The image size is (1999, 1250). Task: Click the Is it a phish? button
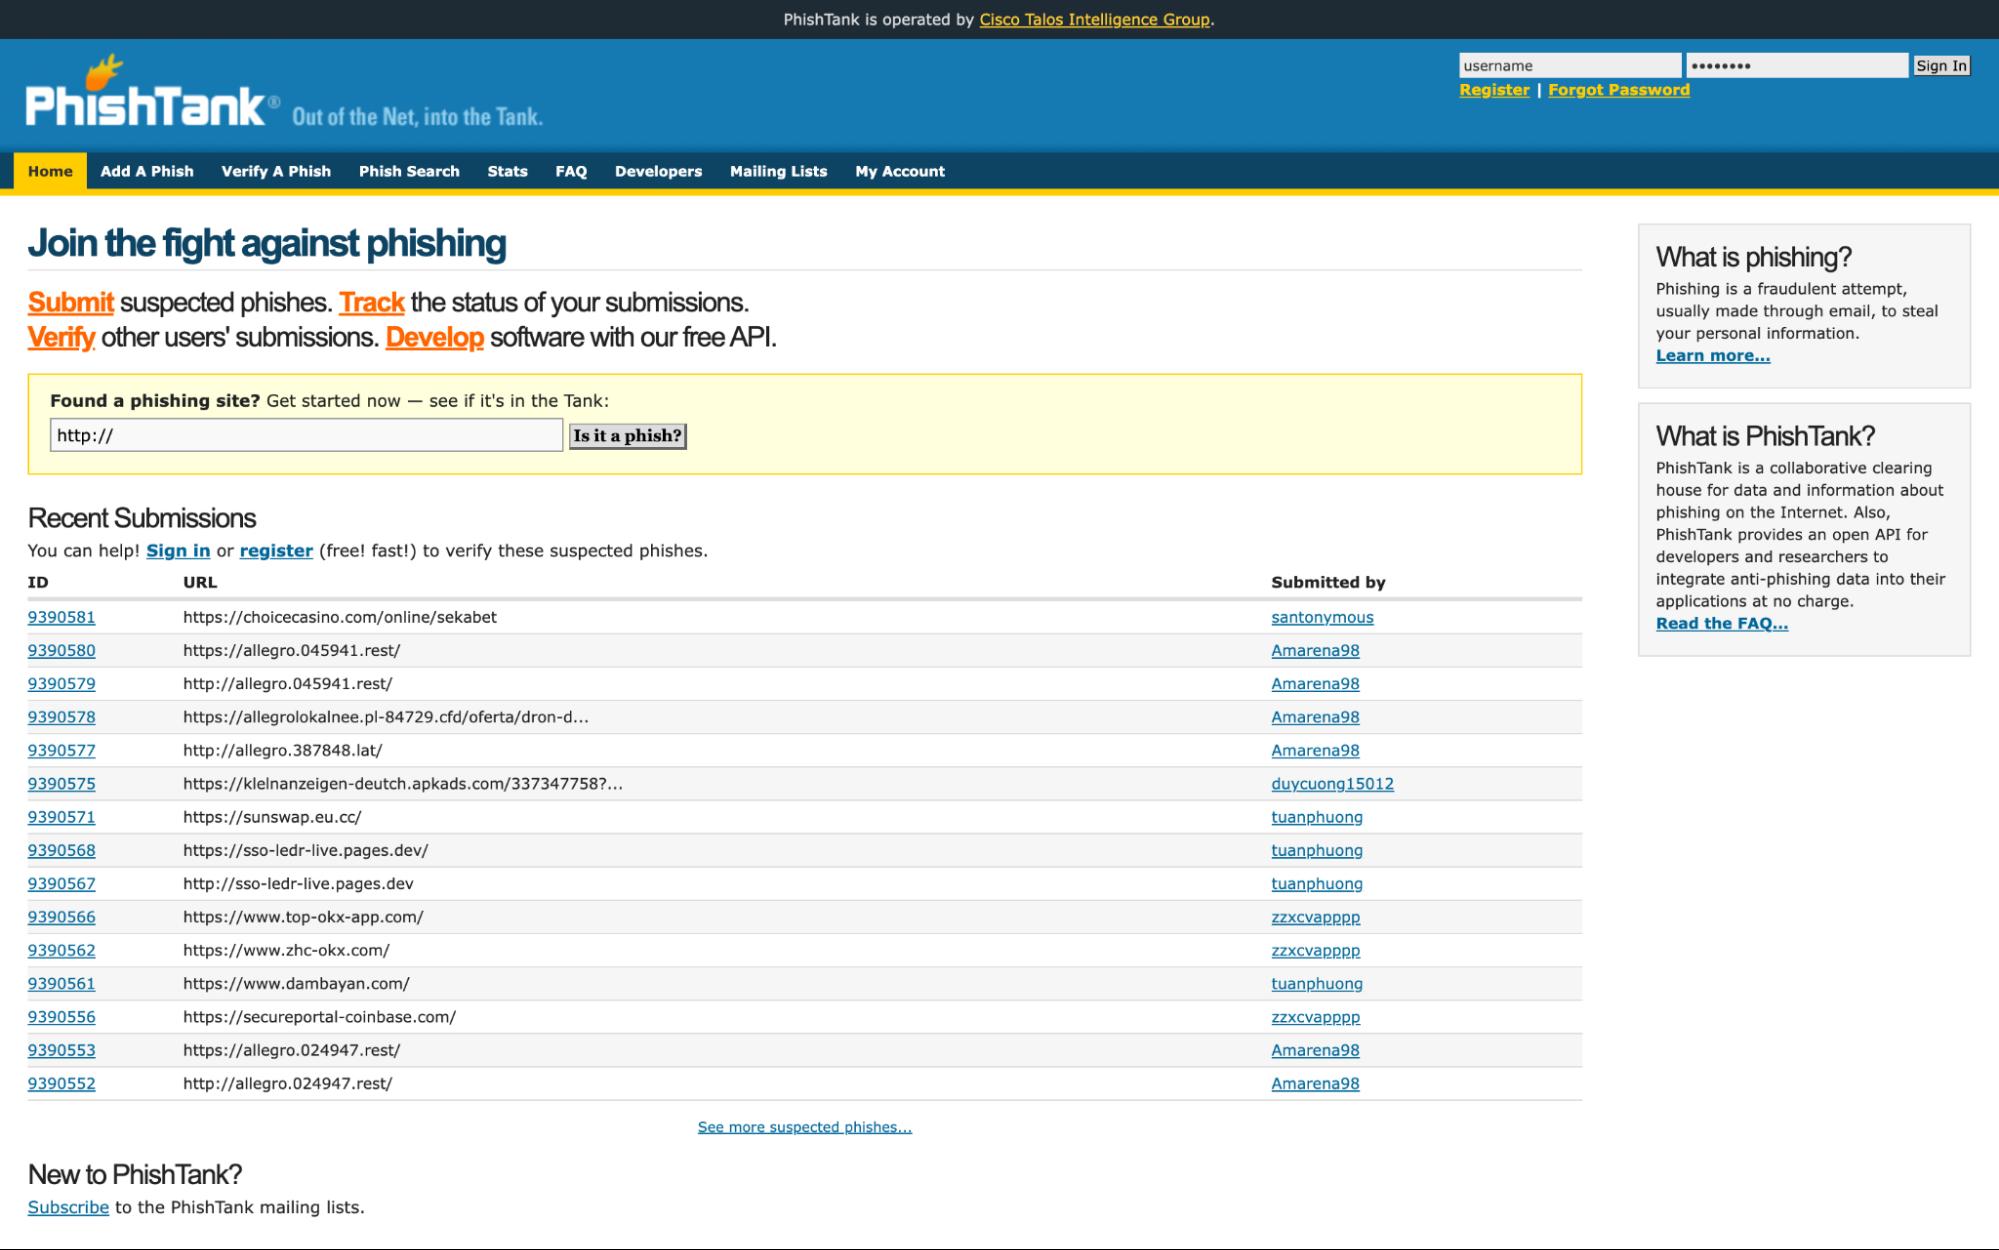click(627, 436)
